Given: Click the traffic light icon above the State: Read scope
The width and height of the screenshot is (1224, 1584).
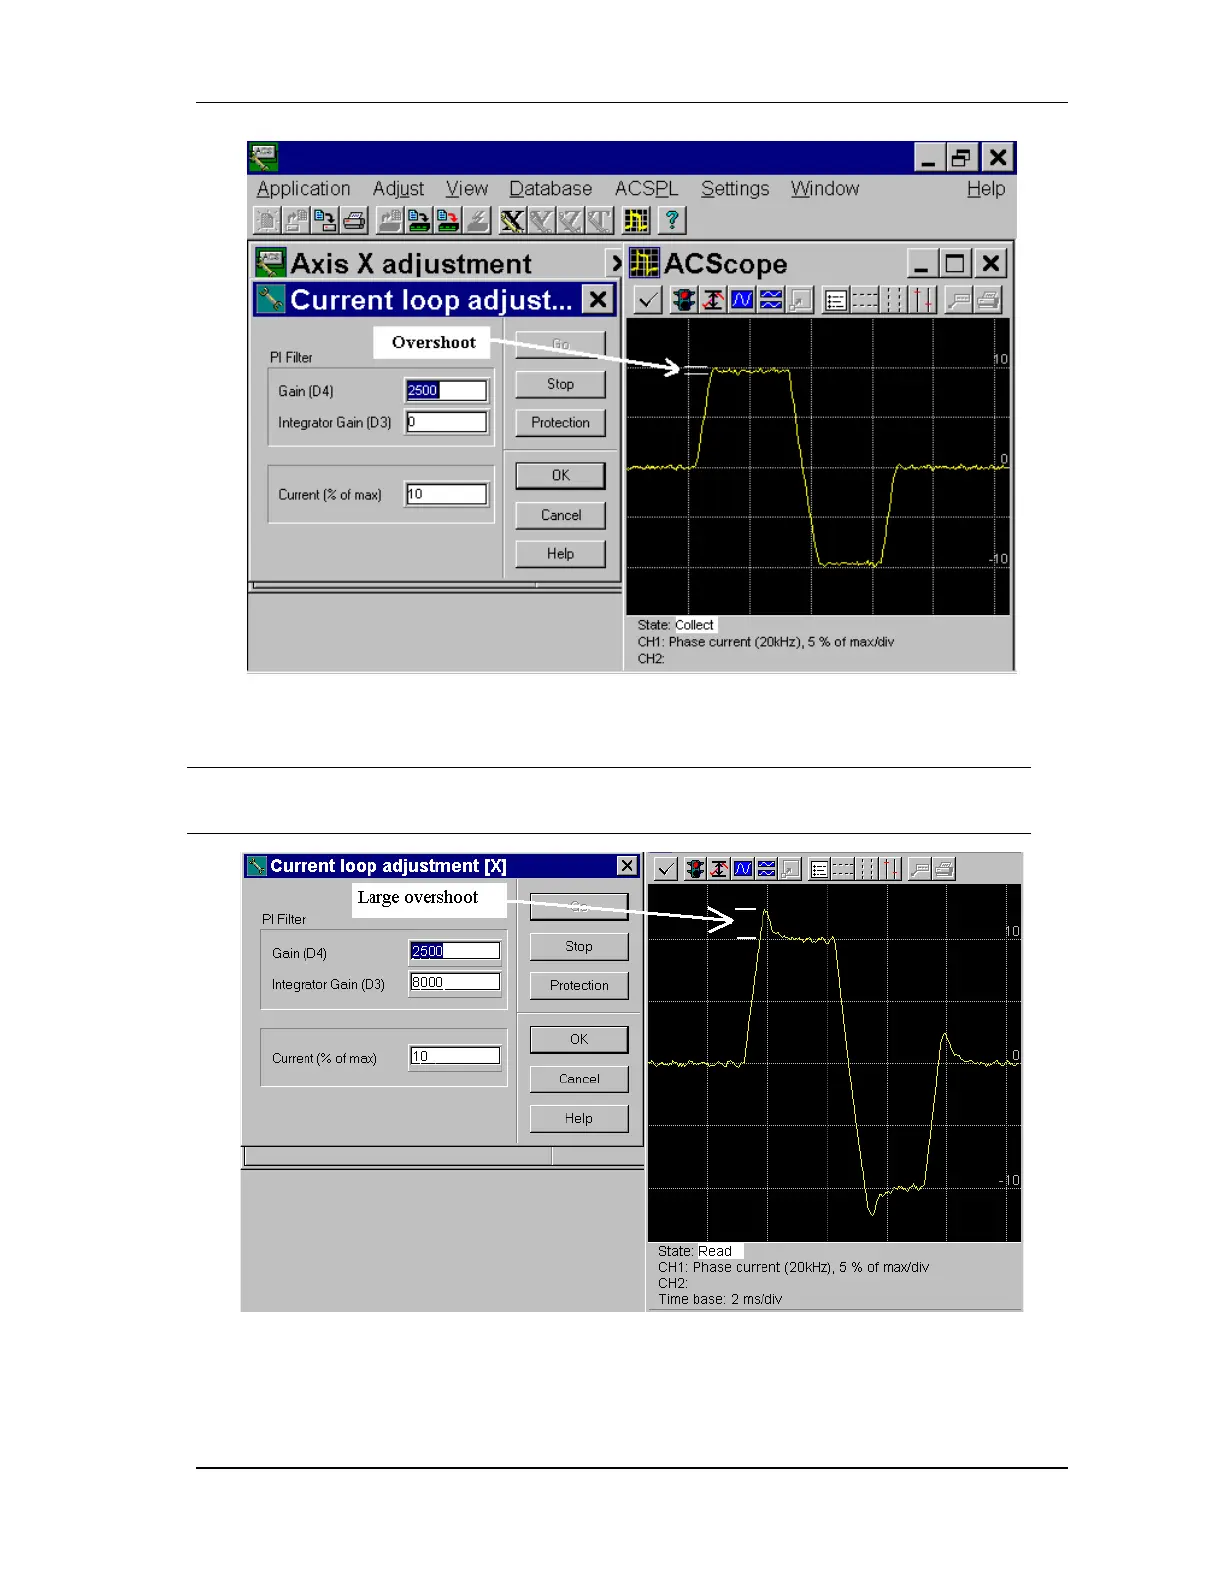Looking at the screenshot, I should point(695,869).
